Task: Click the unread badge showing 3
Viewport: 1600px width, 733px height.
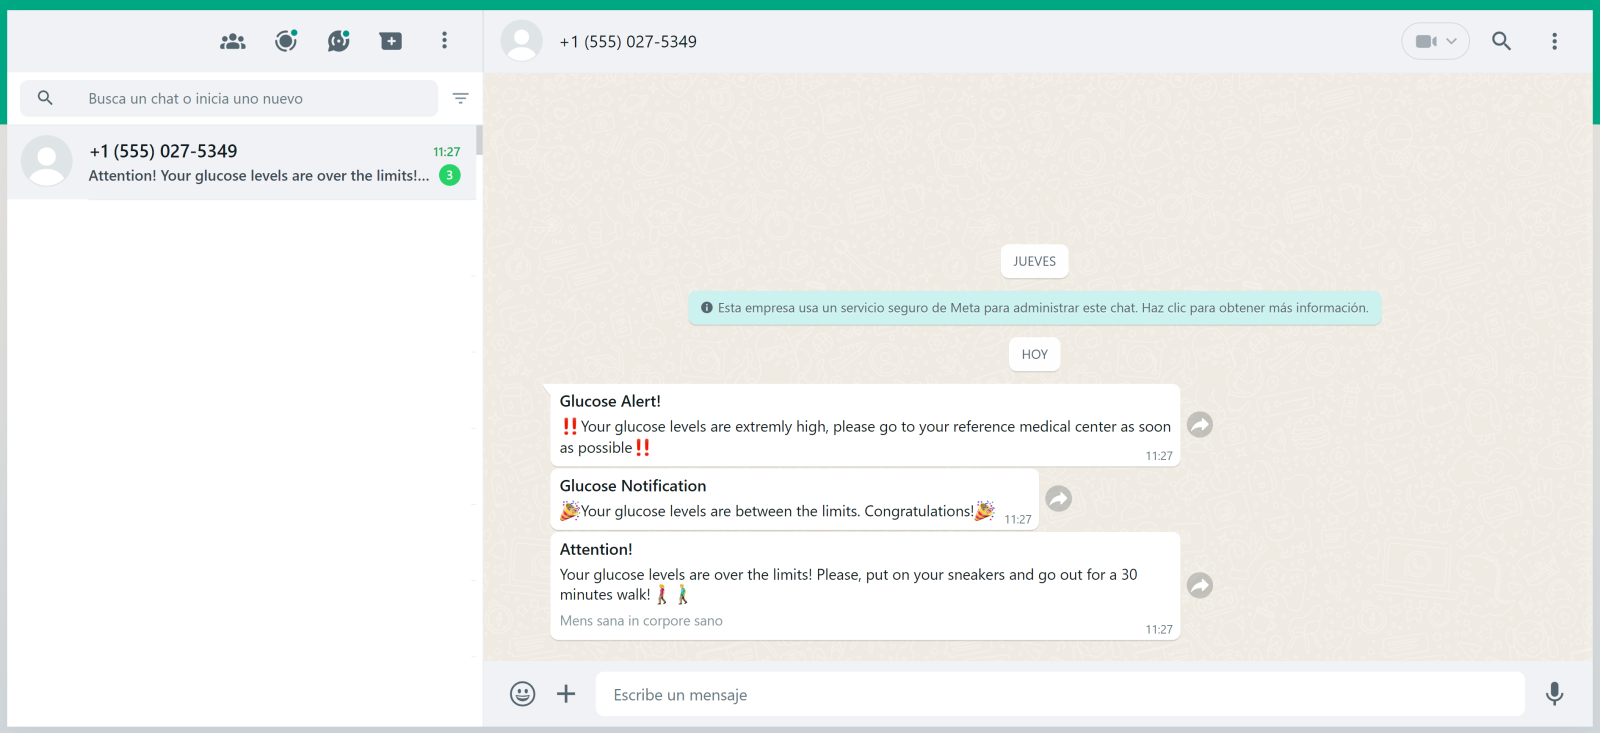Action: pyautogui.click(x=450, y=175)
